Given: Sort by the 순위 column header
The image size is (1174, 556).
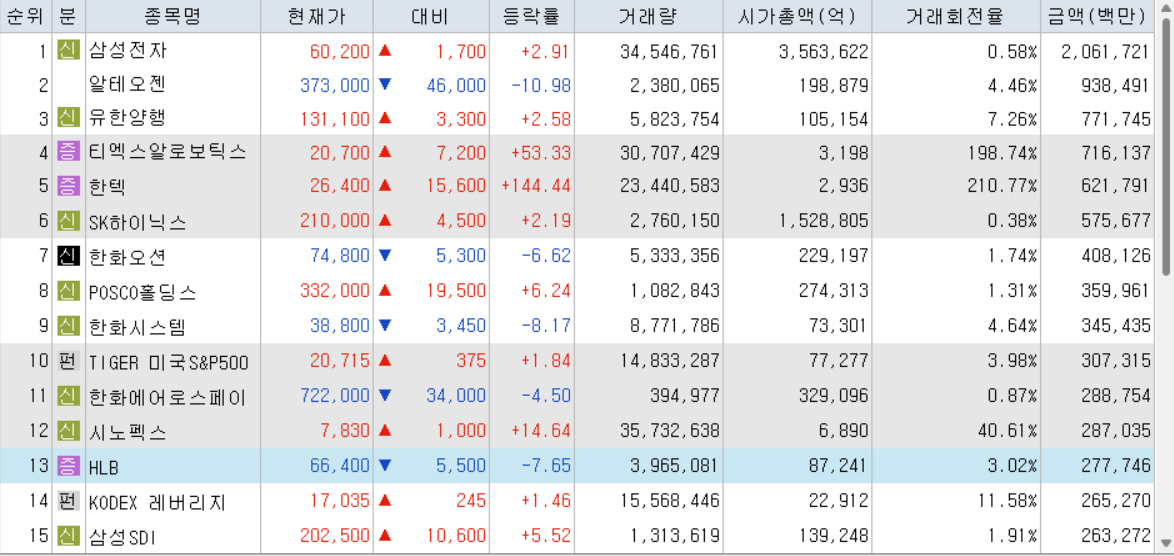Looking at the screenshot, I should click(25, 16).
